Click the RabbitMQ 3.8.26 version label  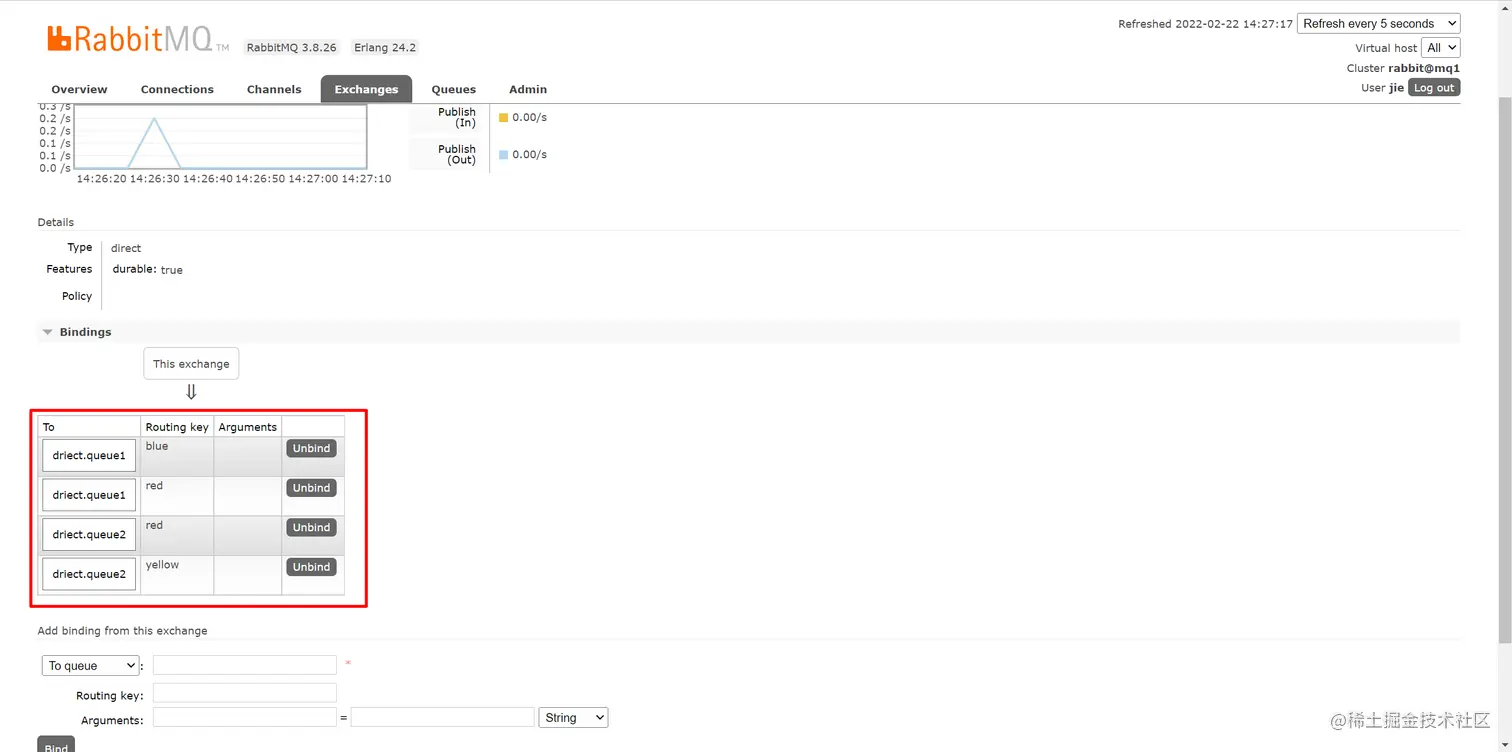pos(293,47)
